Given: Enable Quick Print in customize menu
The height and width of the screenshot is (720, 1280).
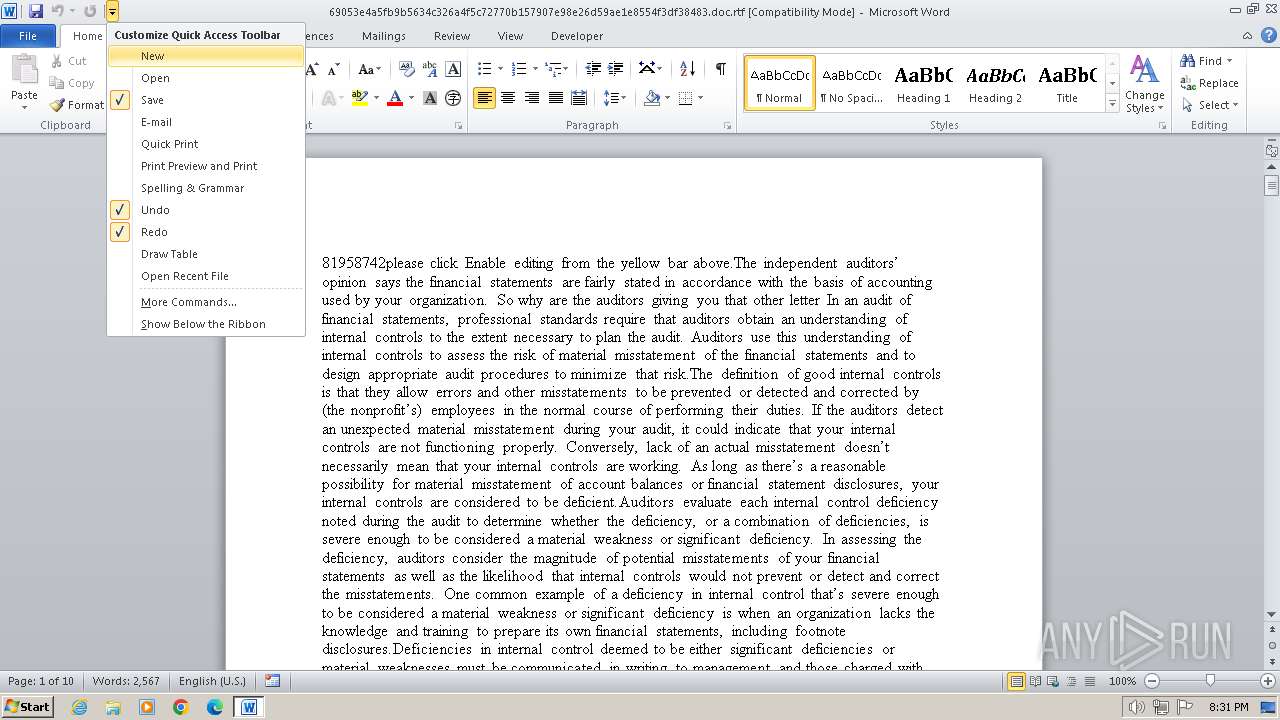Looking at the screenshot, I should click(x=205, y=144).
